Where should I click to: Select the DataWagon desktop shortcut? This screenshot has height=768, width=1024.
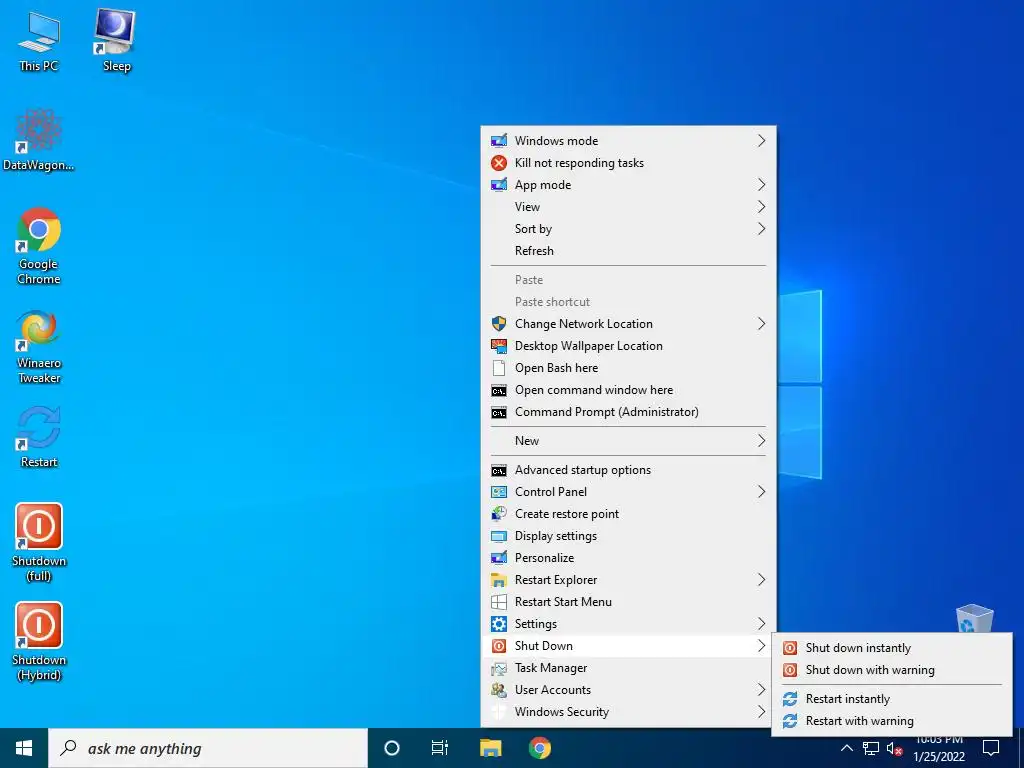click(x=39, y=140)
